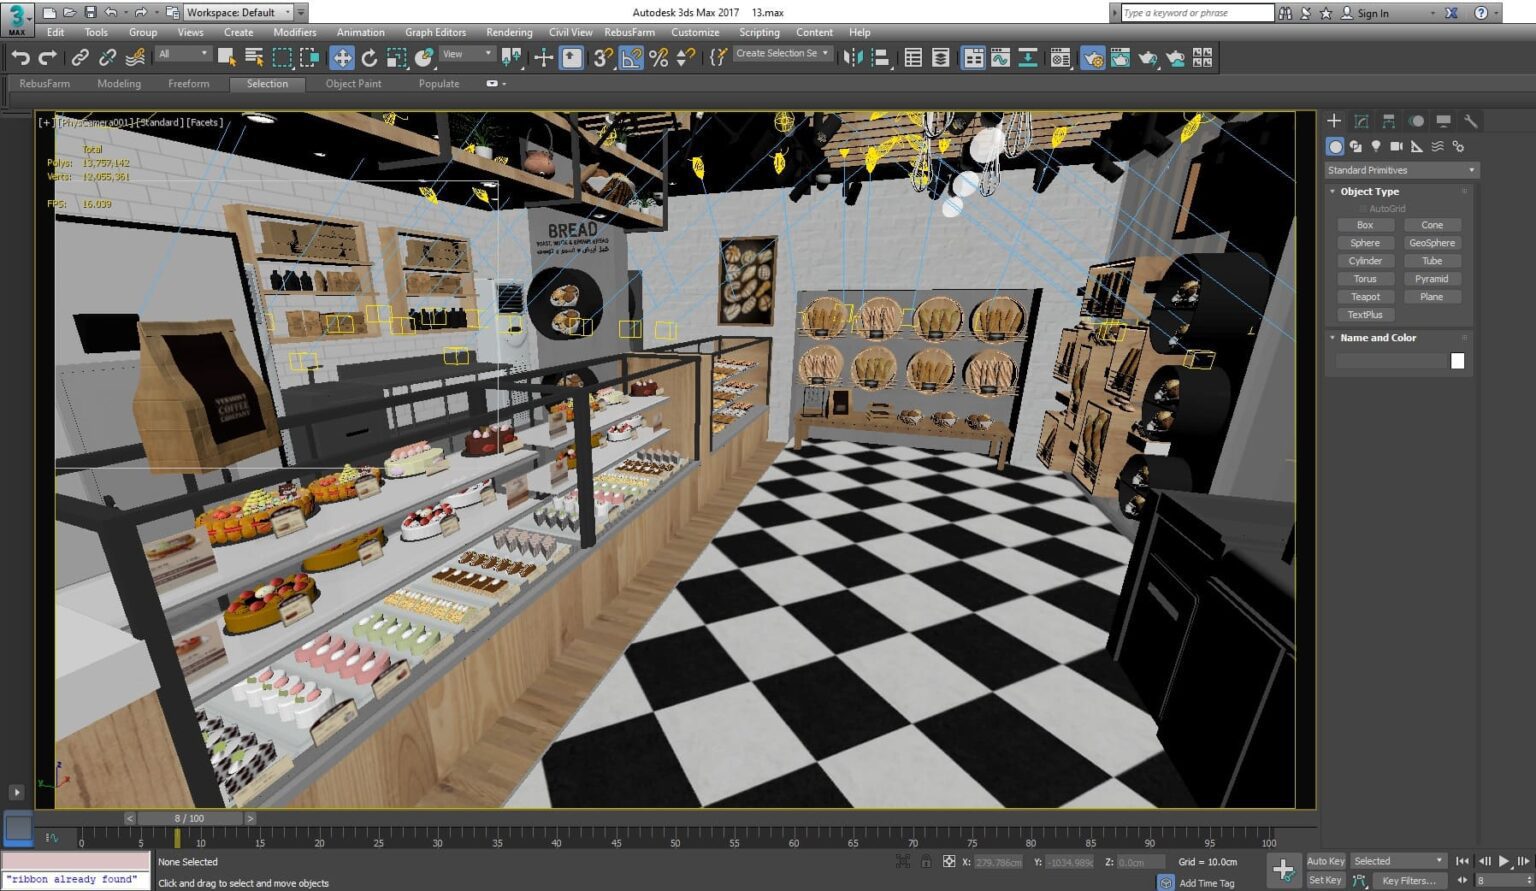Viewport: 1536px width, 891px height.
Task: Create a Teapot primitive
Action: click(1365, 296)
